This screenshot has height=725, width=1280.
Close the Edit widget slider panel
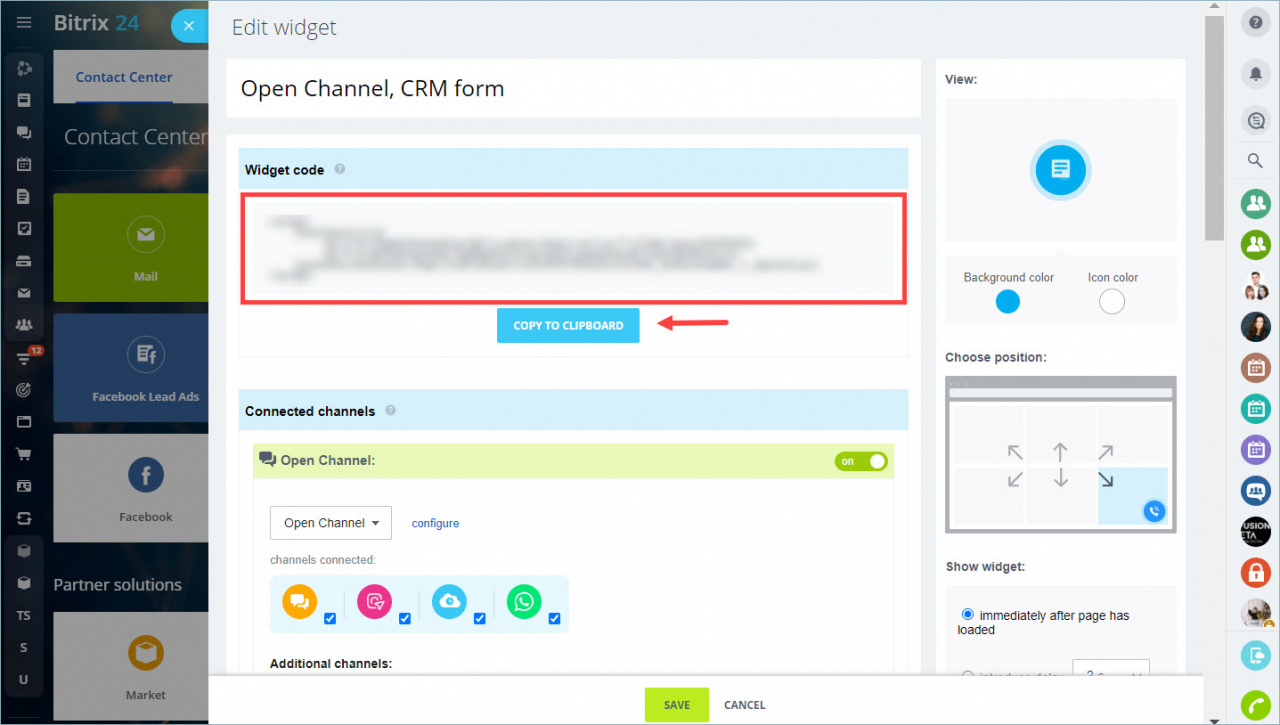189,26
